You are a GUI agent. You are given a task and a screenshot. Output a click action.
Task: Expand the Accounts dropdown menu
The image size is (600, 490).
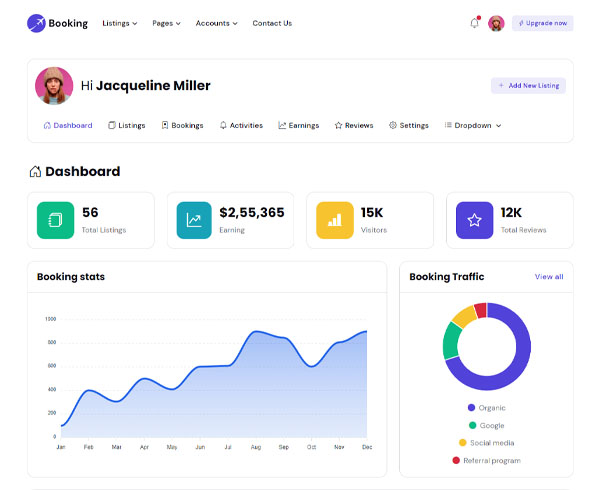(217, 23)
